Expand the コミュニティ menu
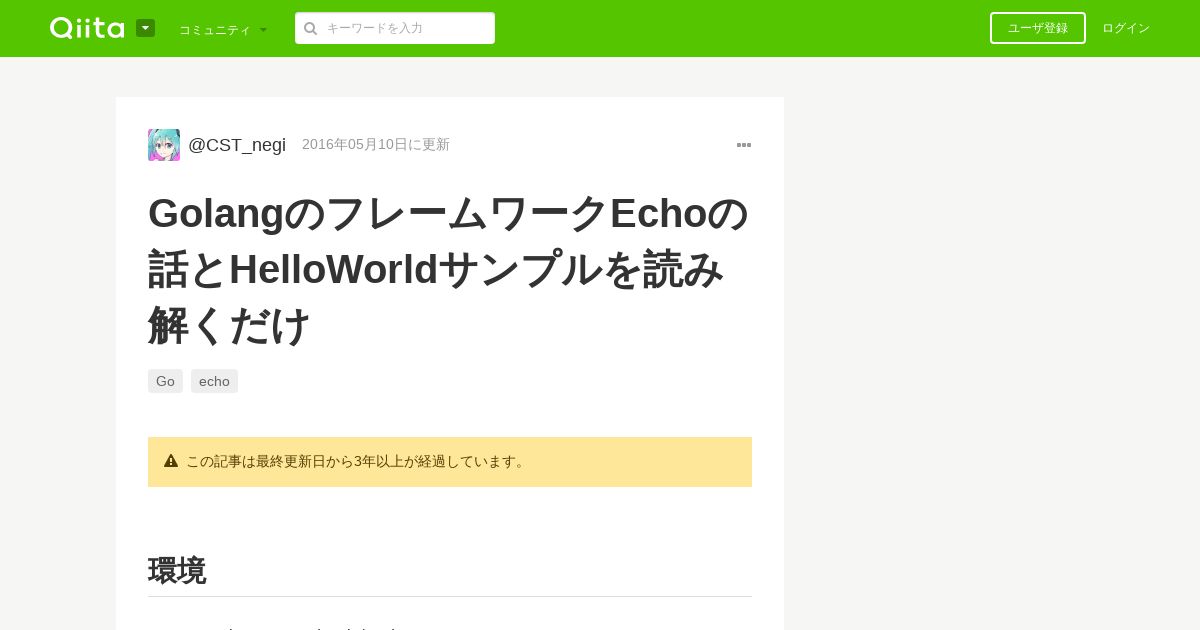The width and height of the screenshot is (1200, 630). pos(223,29)
